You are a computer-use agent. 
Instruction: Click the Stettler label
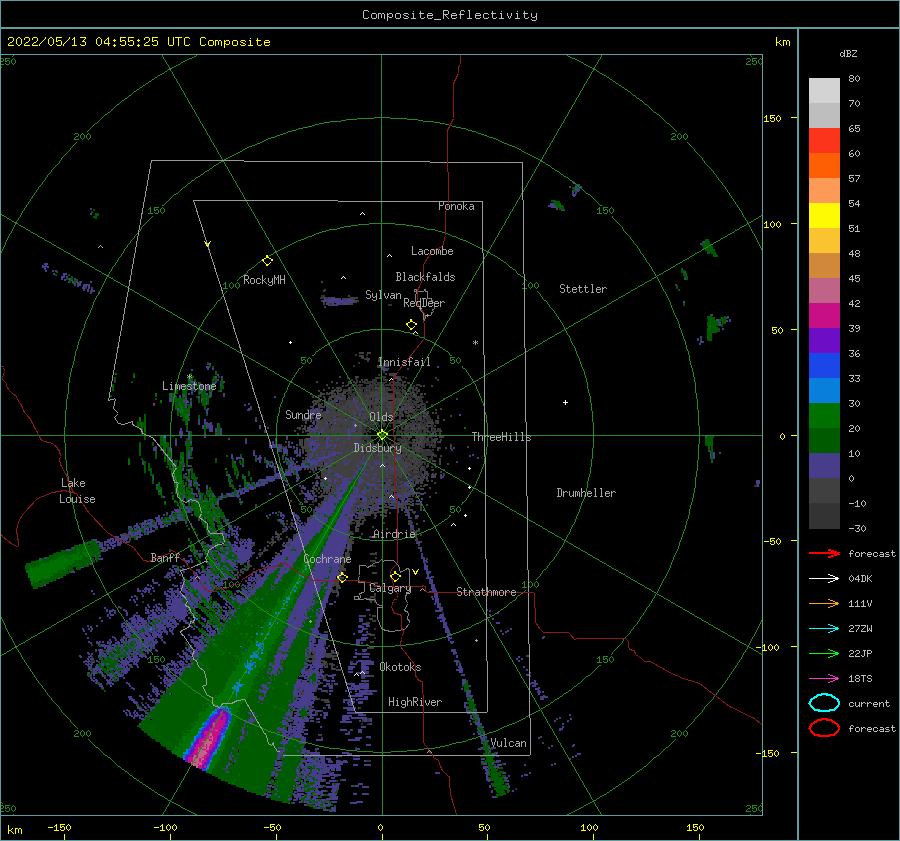(x=583, y=289)
